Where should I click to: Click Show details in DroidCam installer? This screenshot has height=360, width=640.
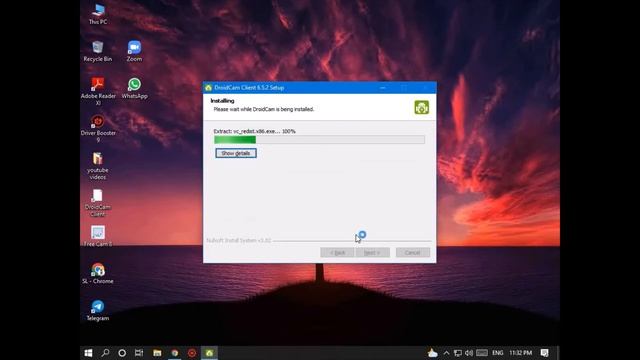[x=236, y=153]
